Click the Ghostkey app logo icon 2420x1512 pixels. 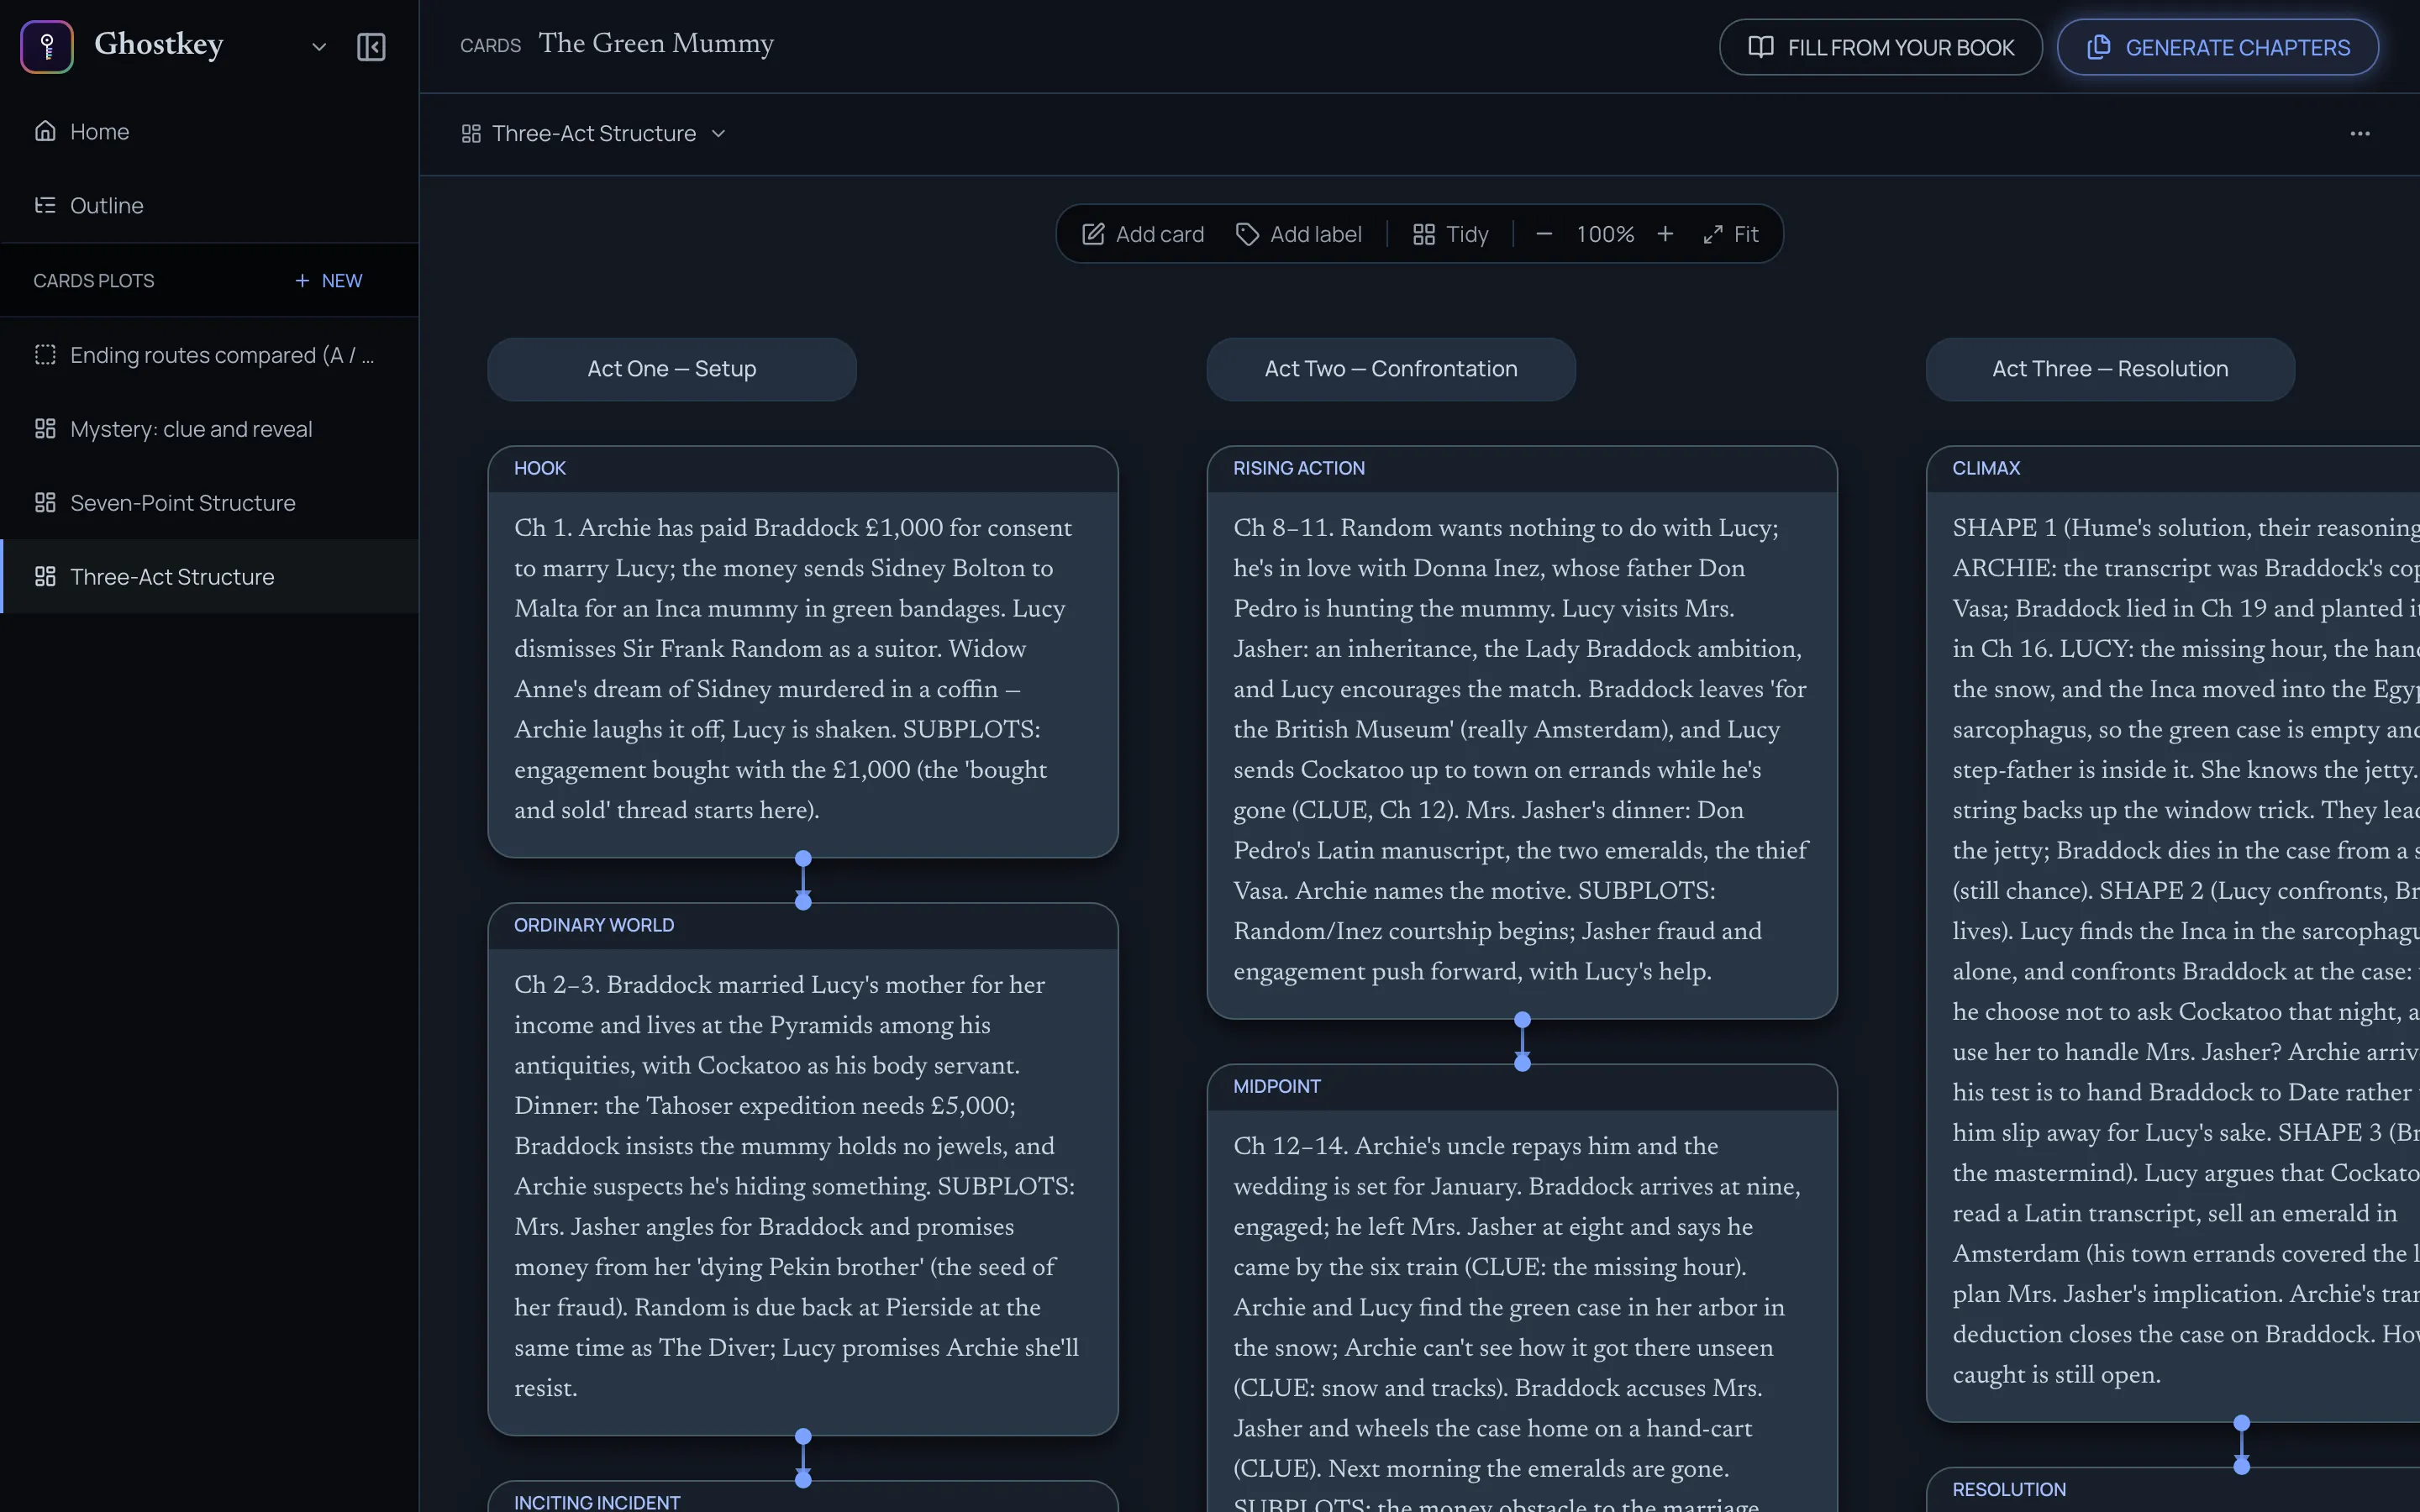(x=47, y=46)
